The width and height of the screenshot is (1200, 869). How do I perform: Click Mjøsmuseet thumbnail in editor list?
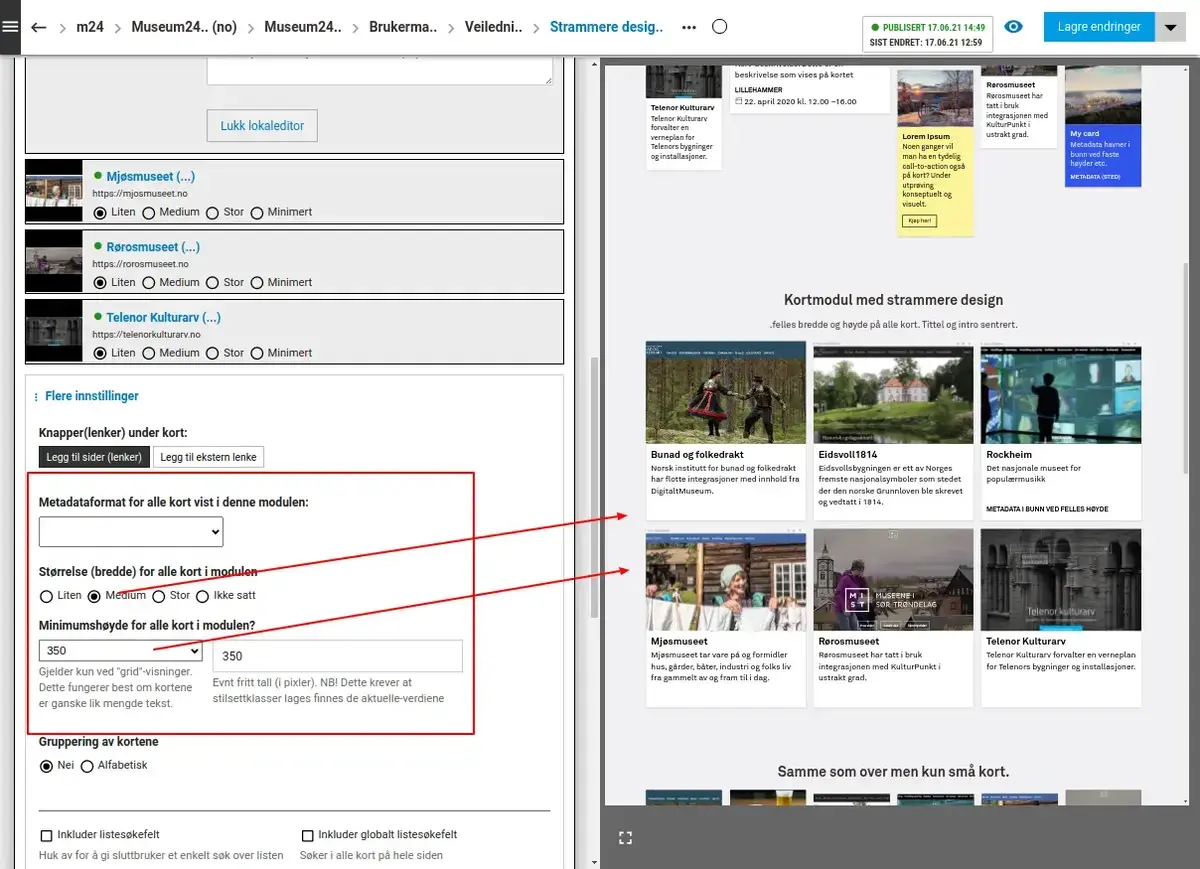pos(54,192)
